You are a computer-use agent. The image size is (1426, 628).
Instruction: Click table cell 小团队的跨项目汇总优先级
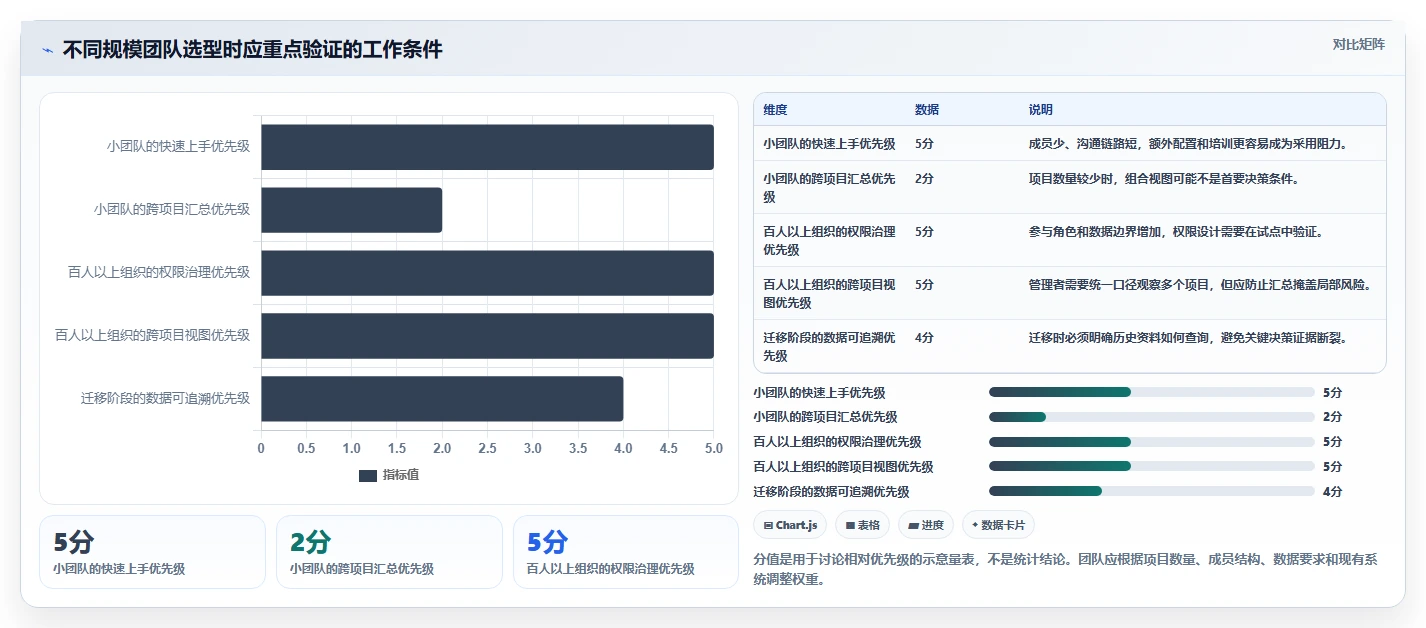pos(829,187)
